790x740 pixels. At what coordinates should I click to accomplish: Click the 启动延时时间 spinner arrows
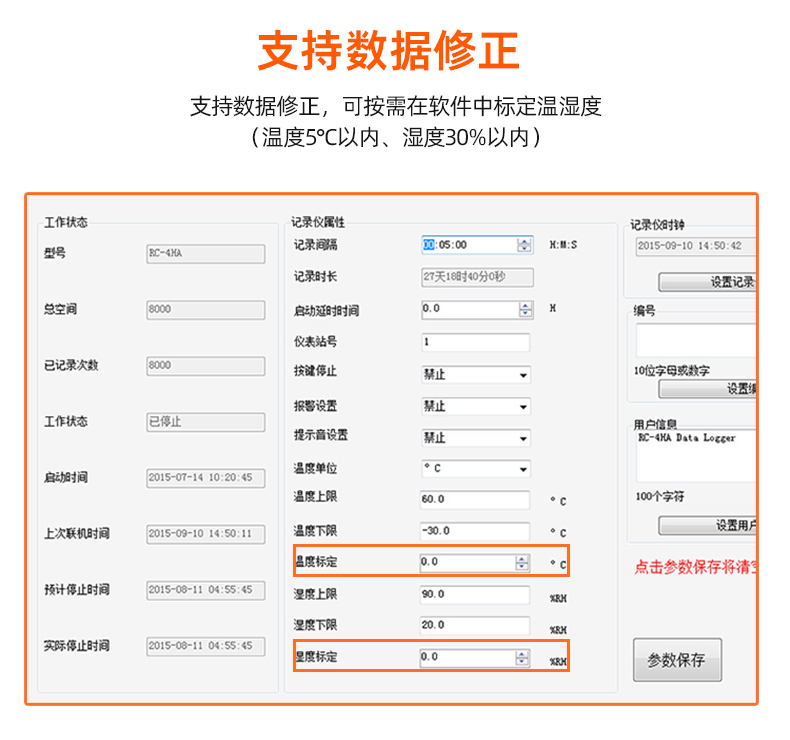point(525,310)
